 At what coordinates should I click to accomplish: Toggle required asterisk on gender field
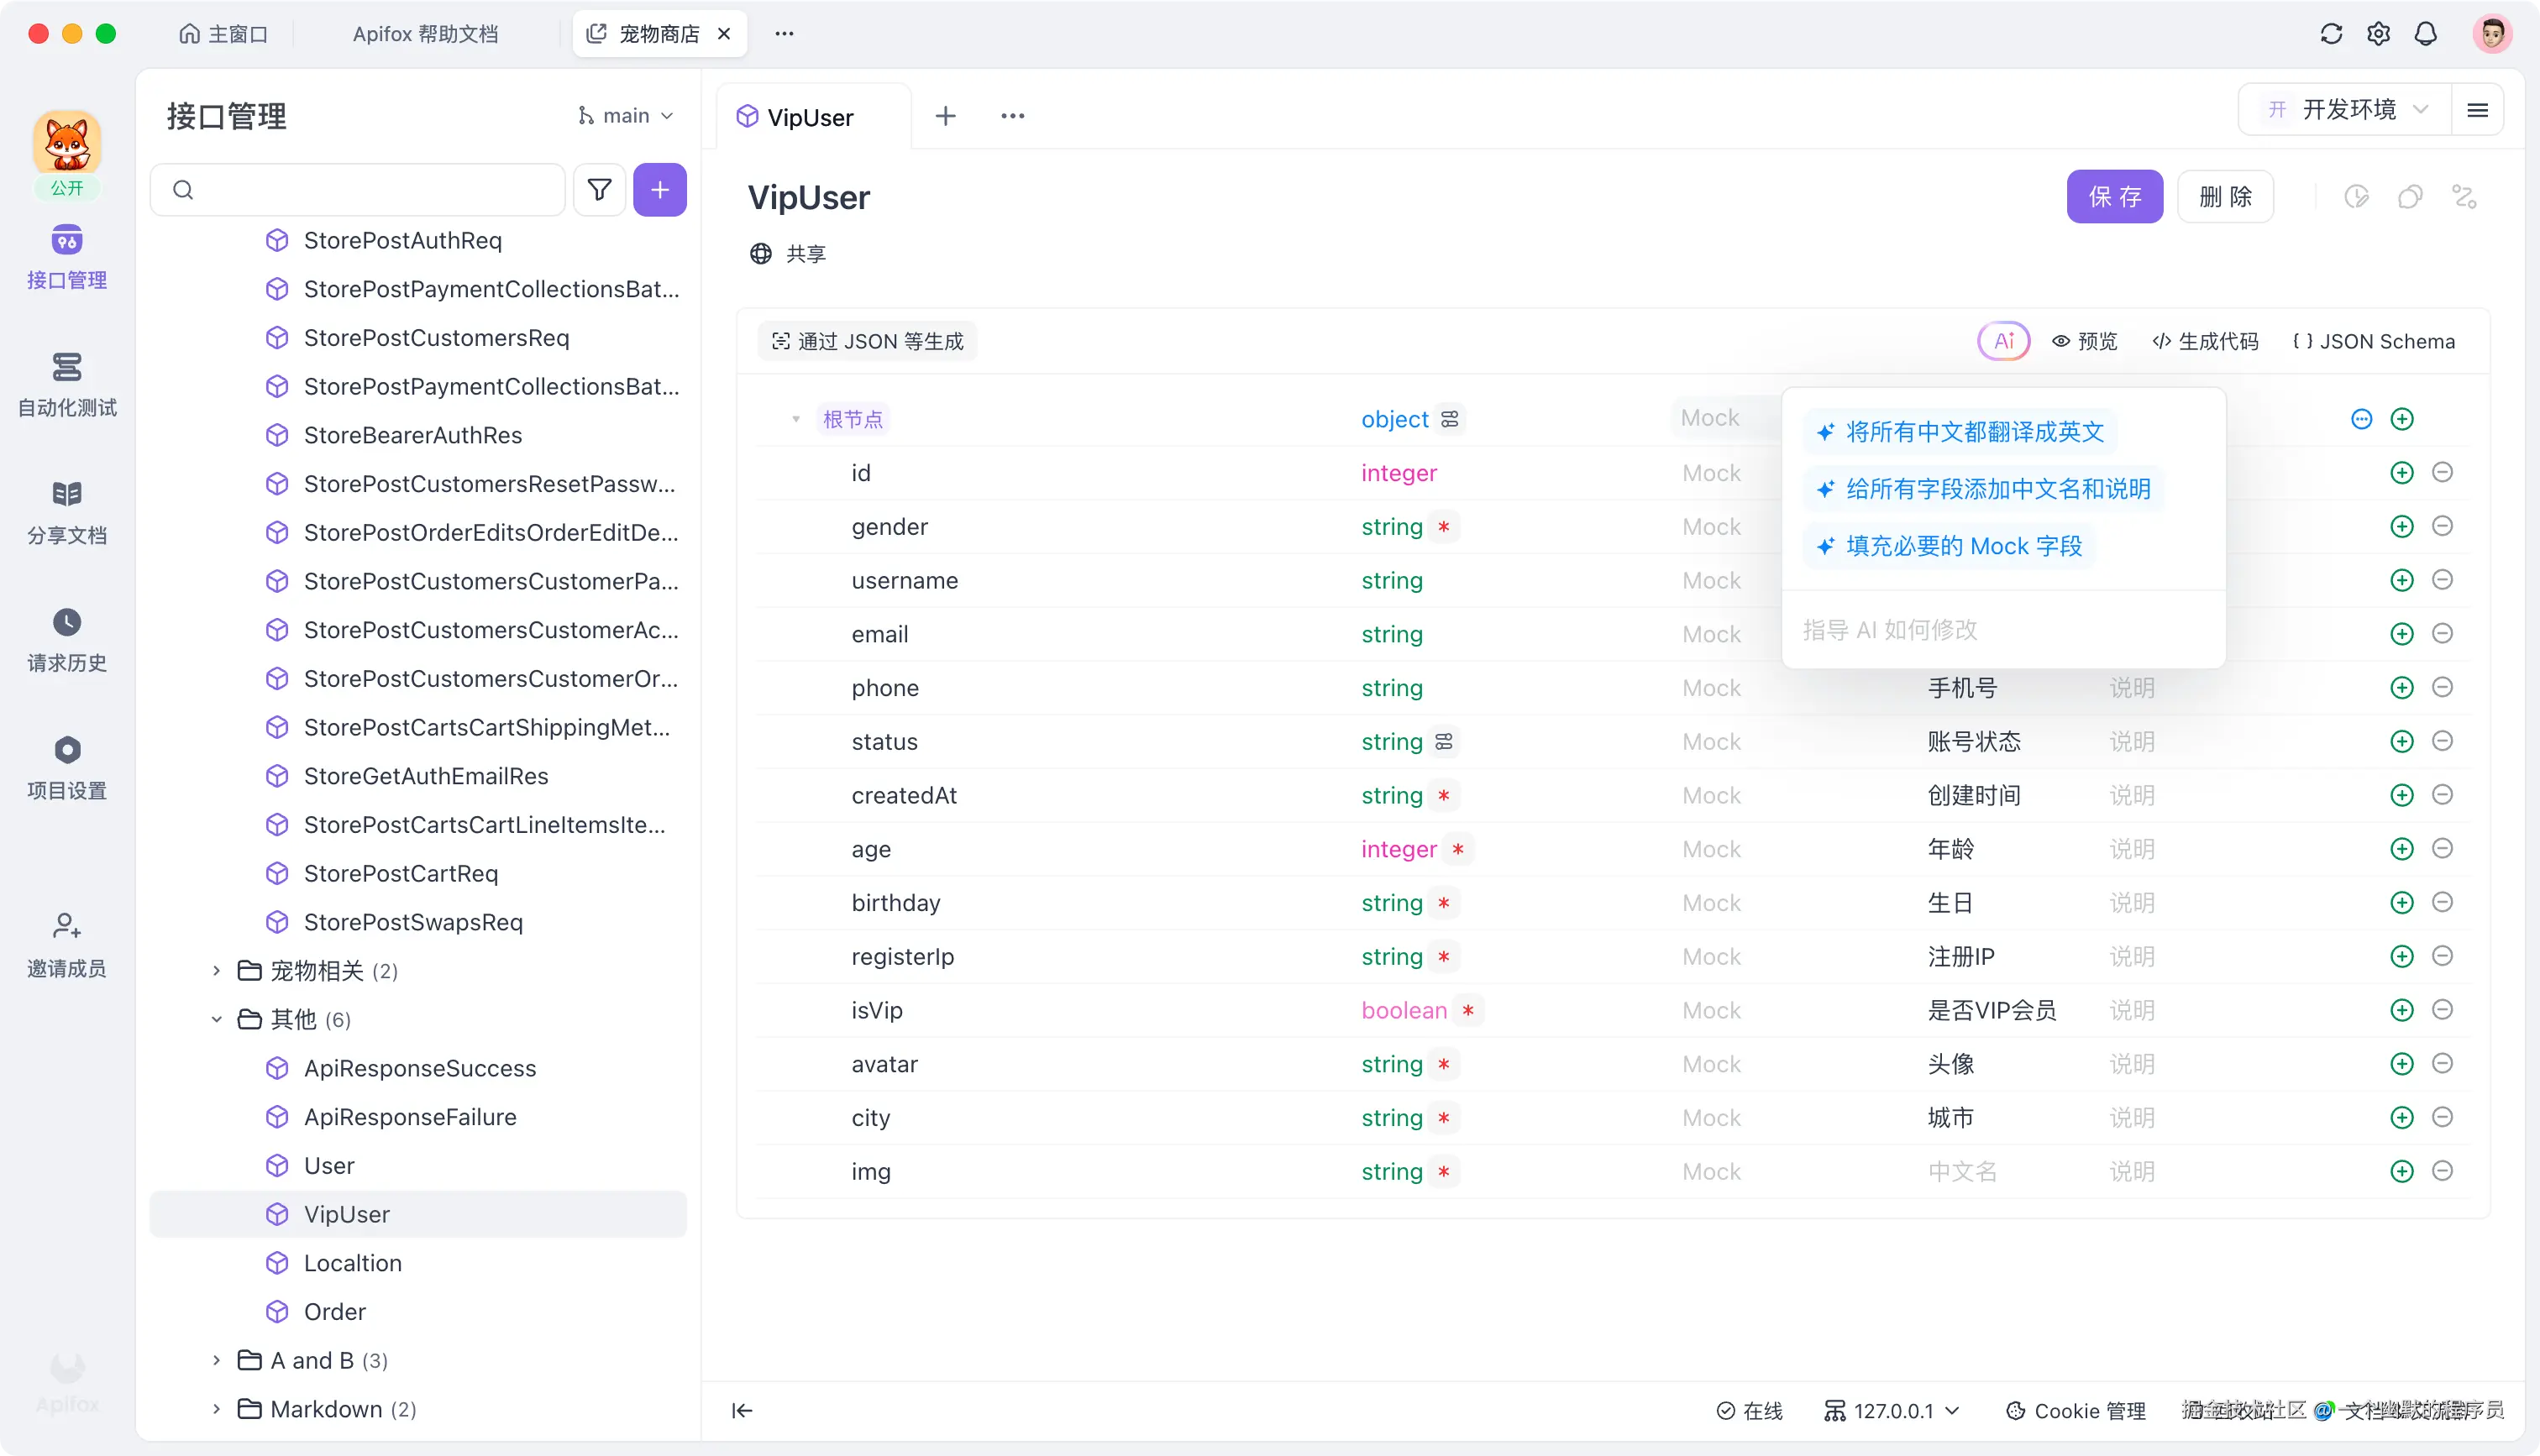[x=1443, y=527]
